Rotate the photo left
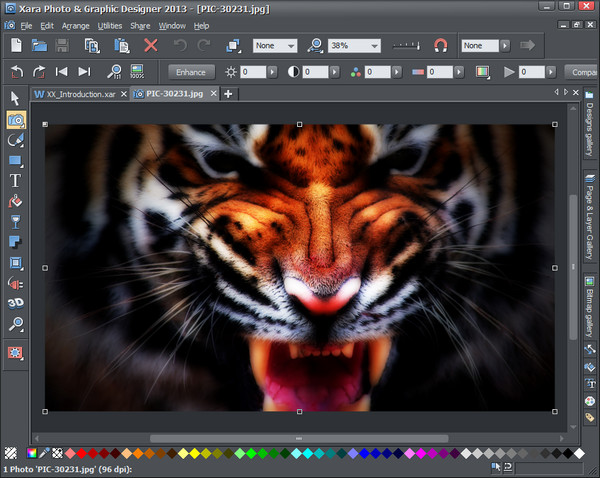The width and height of the screenshot is (600, 478). [17, 72]
